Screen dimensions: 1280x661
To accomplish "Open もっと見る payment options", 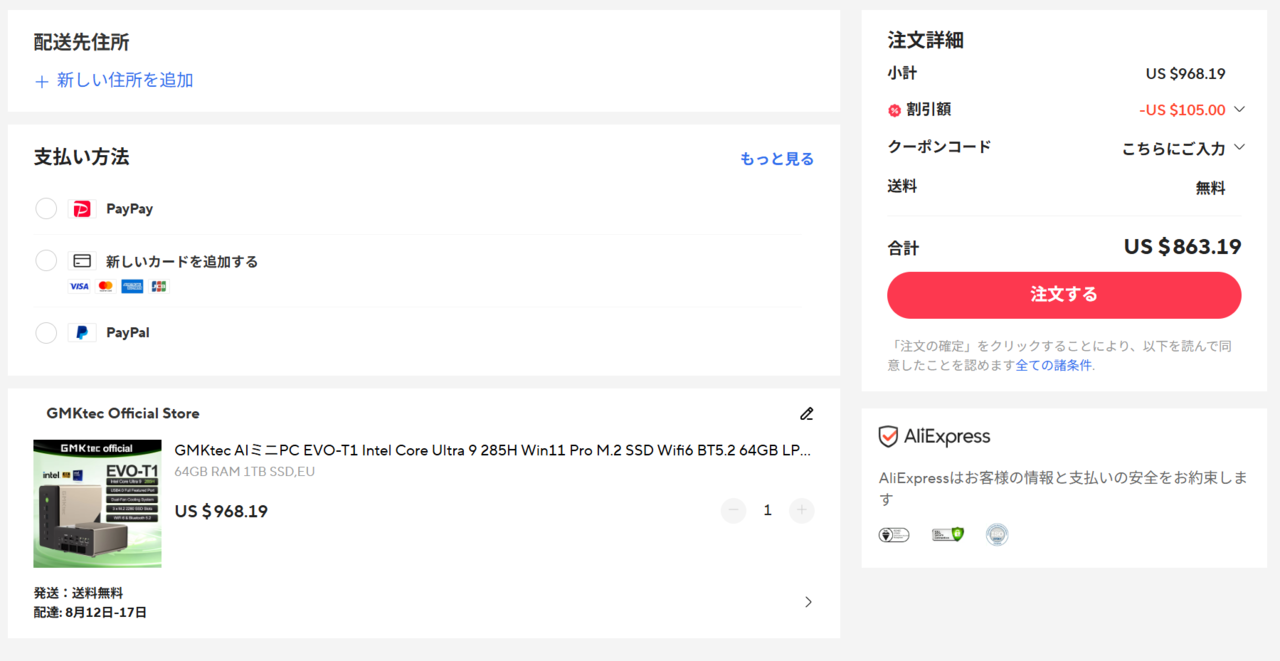I will click(x=777, y=159).
